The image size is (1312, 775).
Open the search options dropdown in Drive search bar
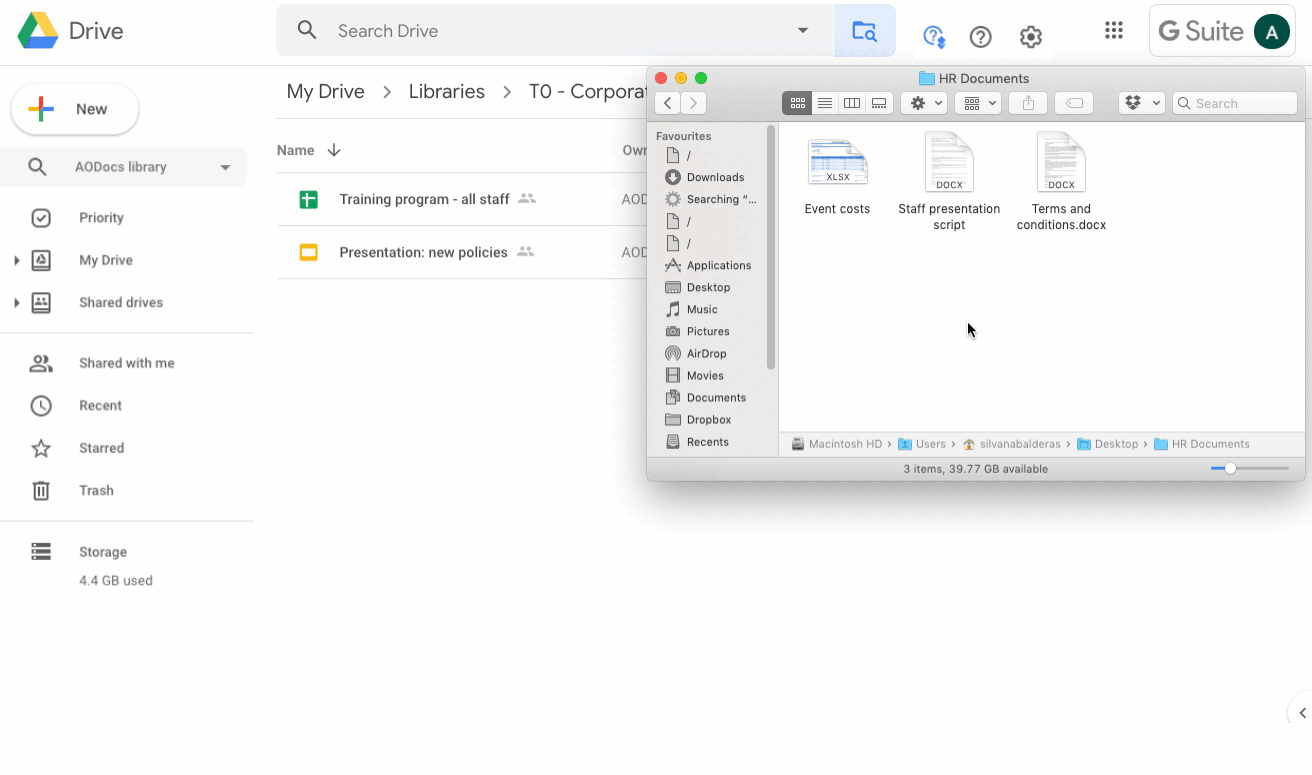(802, 31)
